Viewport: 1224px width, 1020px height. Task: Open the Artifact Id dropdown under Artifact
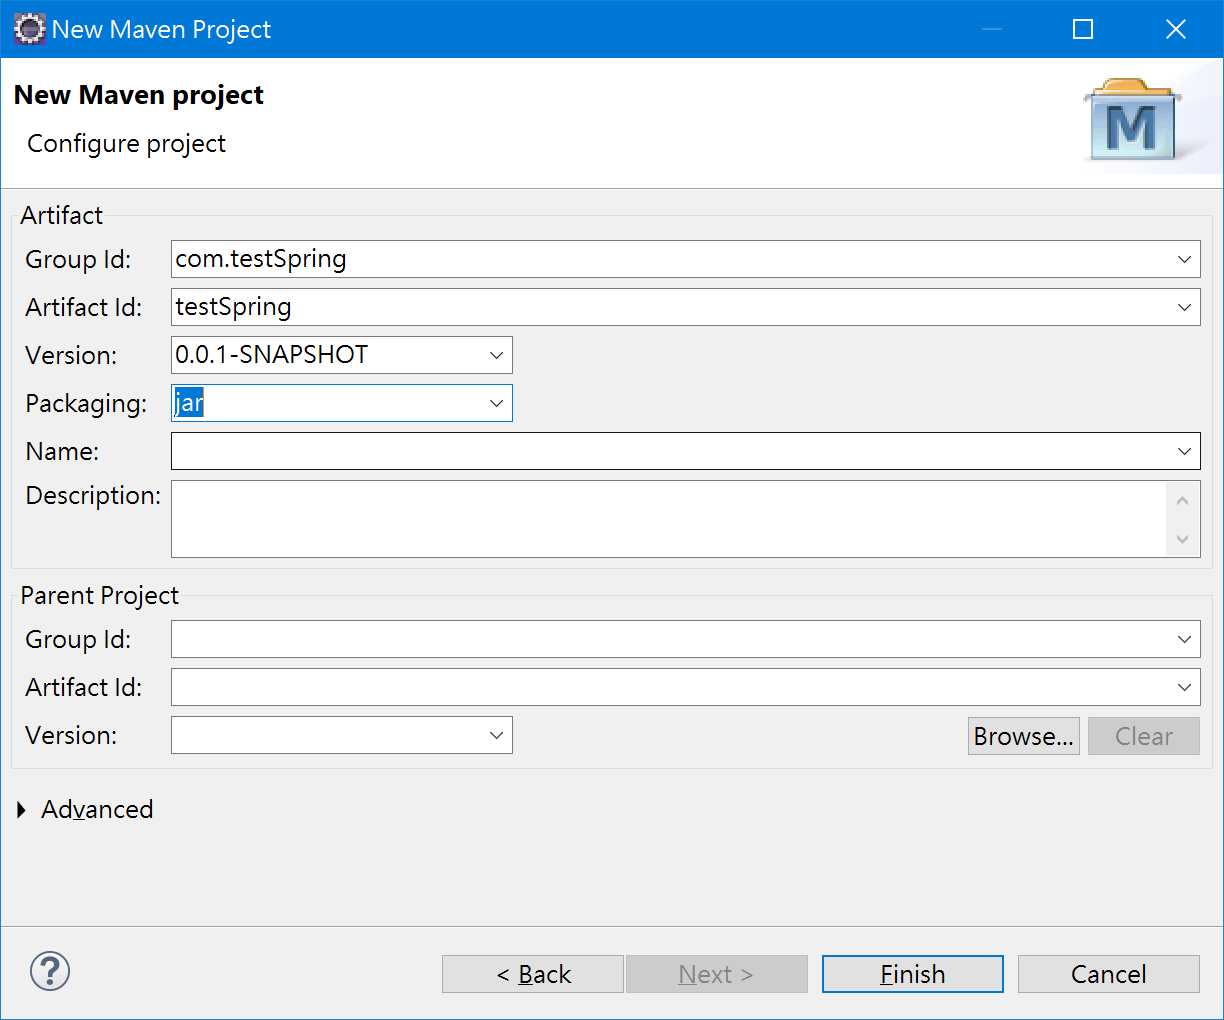click(x=1184, y=308)
